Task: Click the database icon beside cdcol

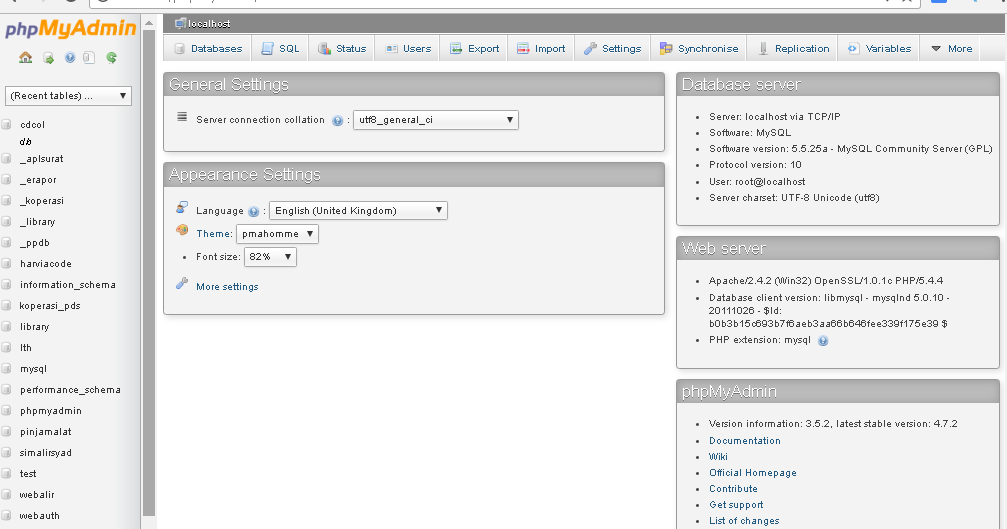Action: [x=6, y=125]
